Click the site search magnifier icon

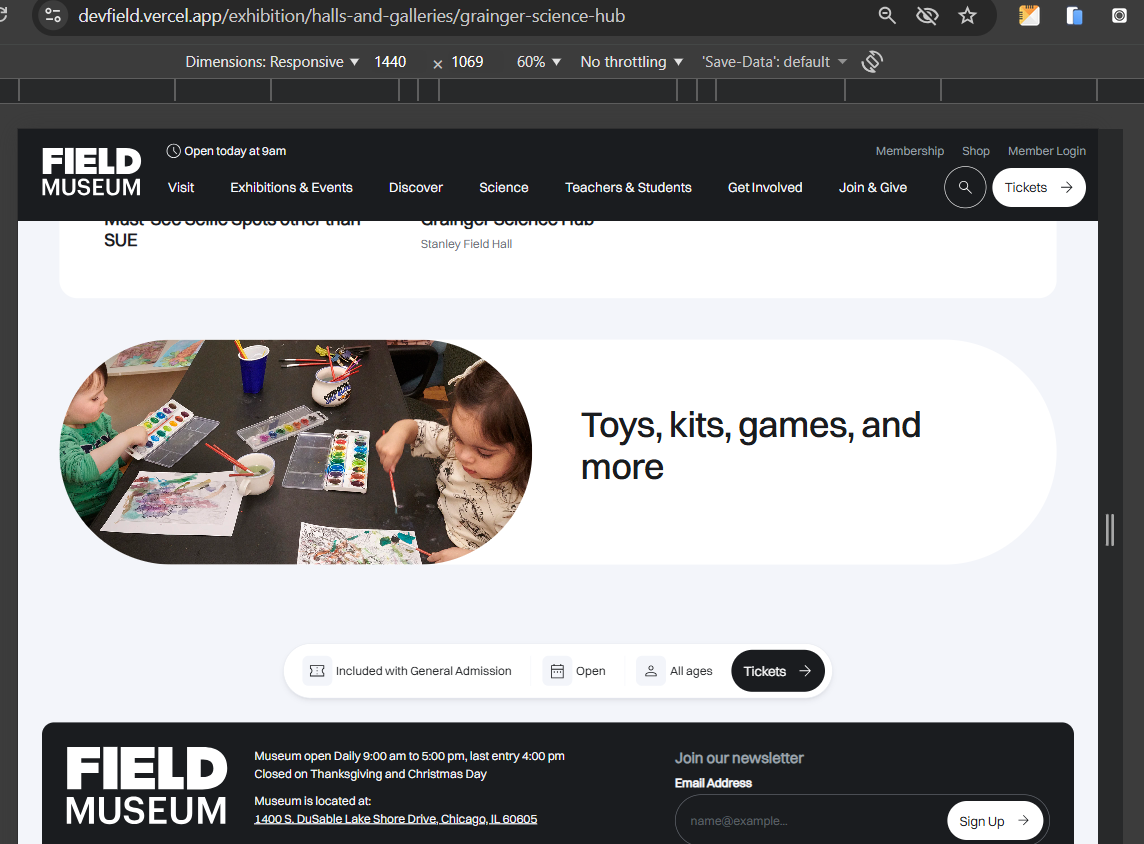click(x=965, y=187)
